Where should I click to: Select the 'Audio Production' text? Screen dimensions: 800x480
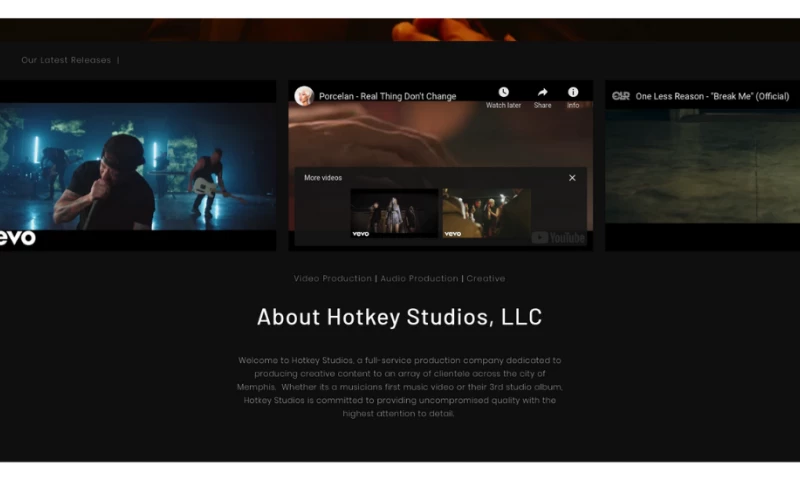419,279
